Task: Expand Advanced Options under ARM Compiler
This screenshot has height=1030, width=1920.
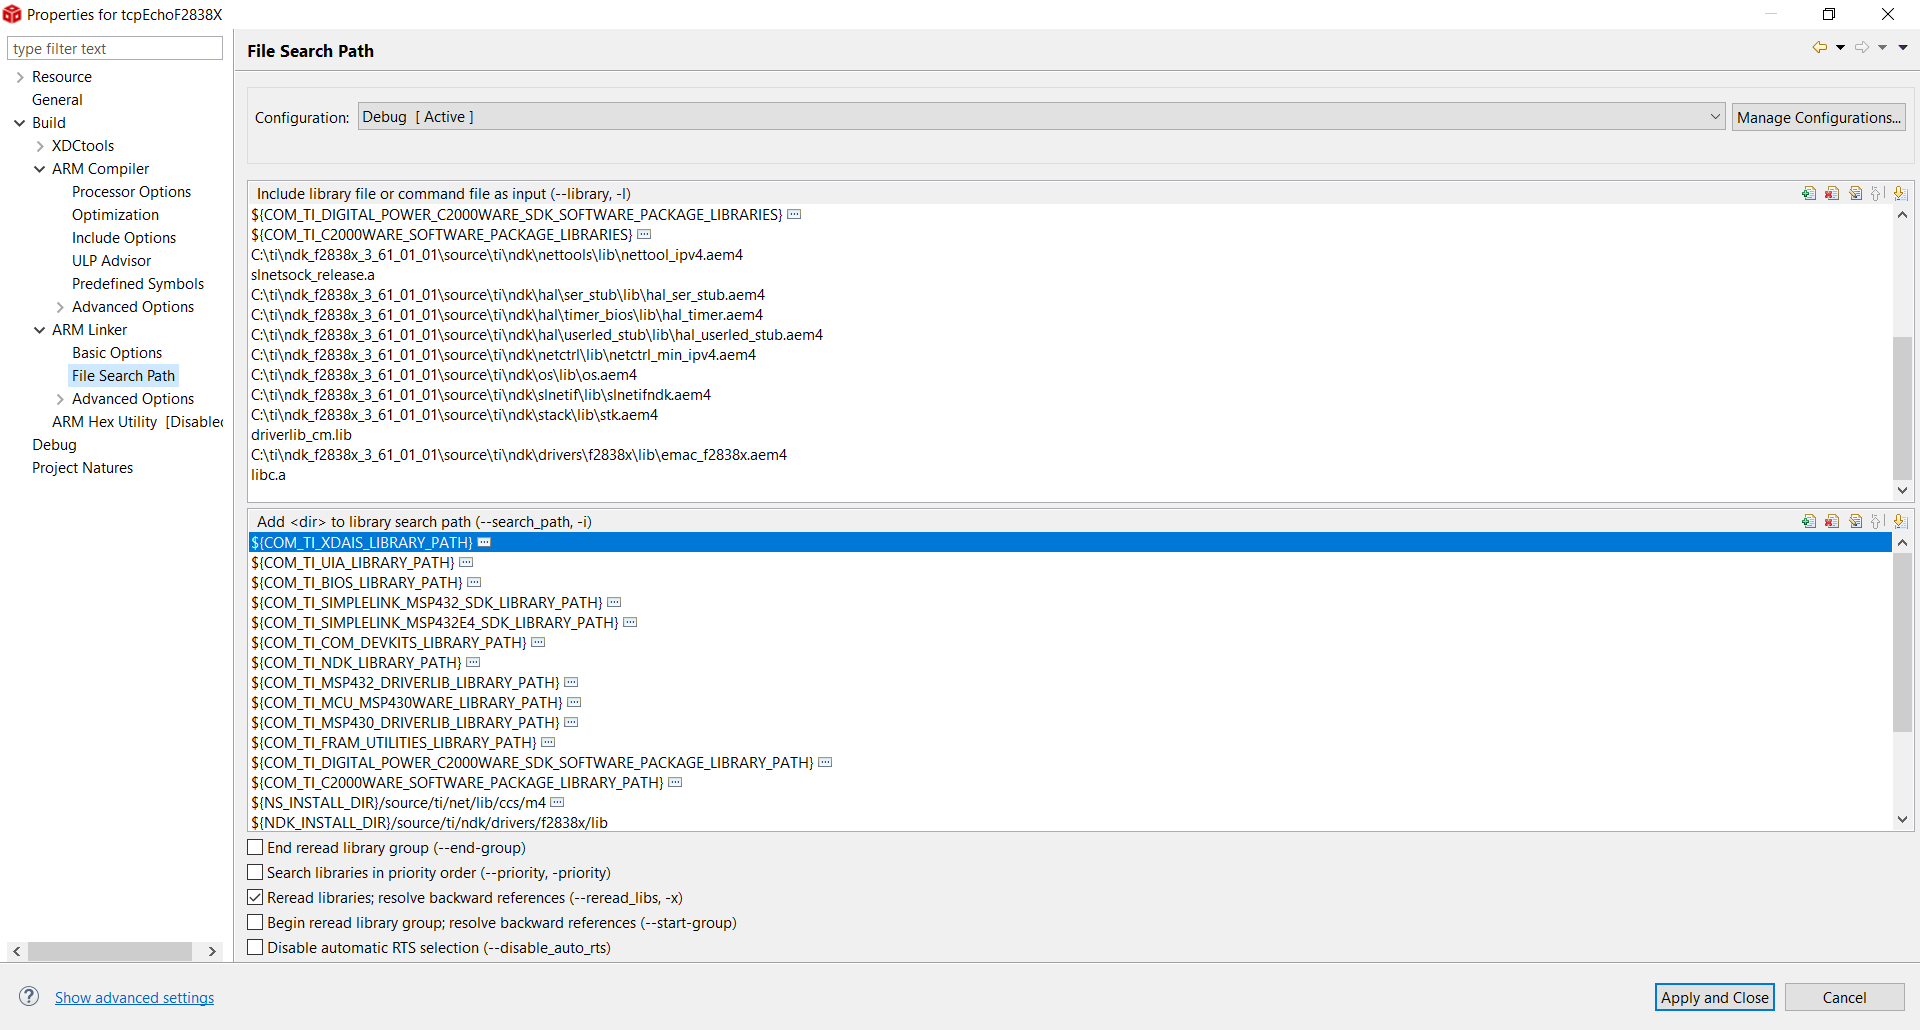Action: click(x=60, y=307)
